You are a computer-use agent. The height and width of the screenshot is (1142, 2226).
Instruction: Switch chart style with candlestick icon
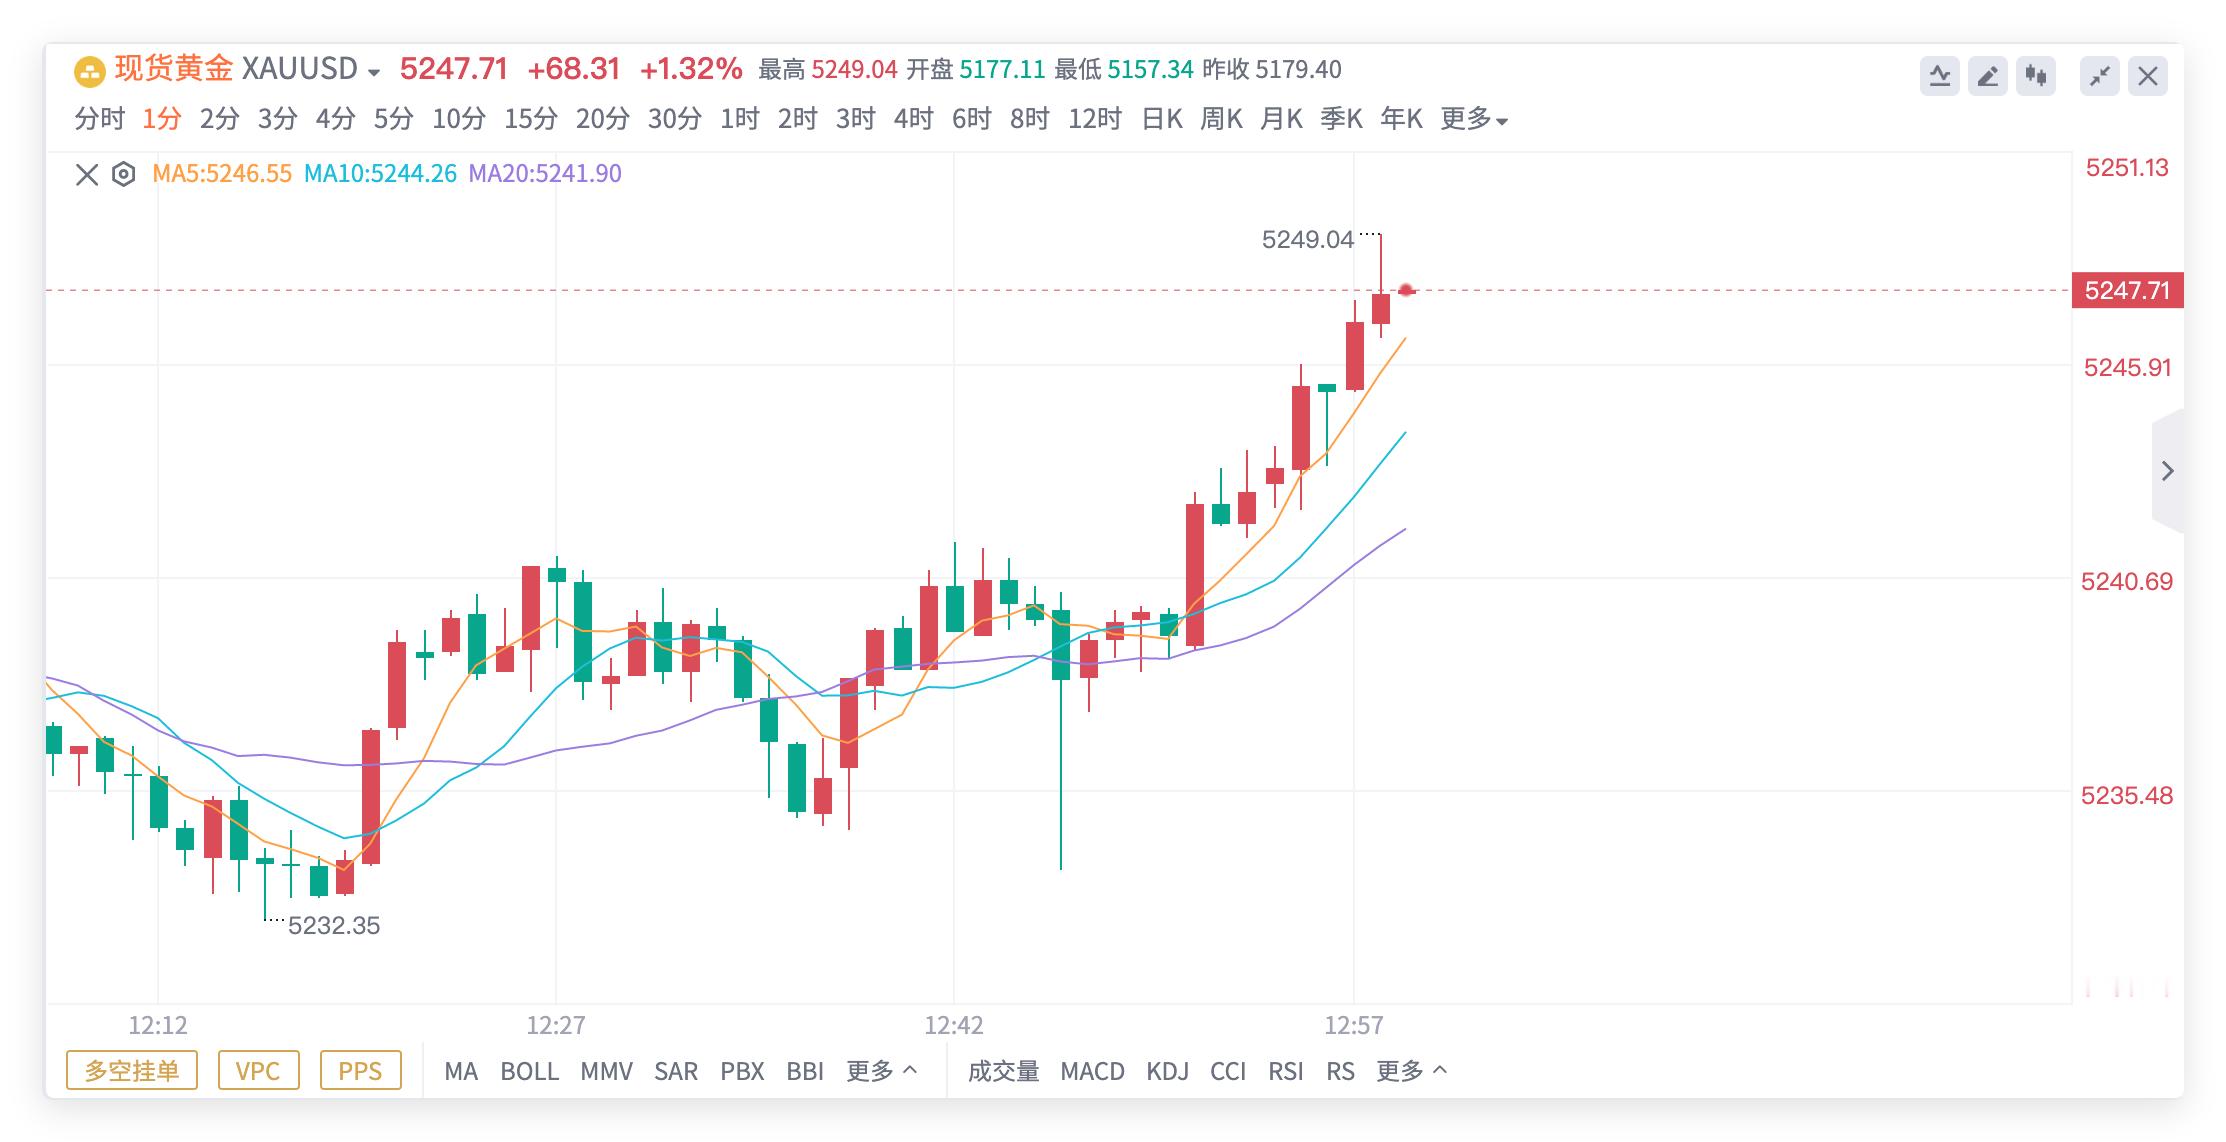pos(2035,76)
